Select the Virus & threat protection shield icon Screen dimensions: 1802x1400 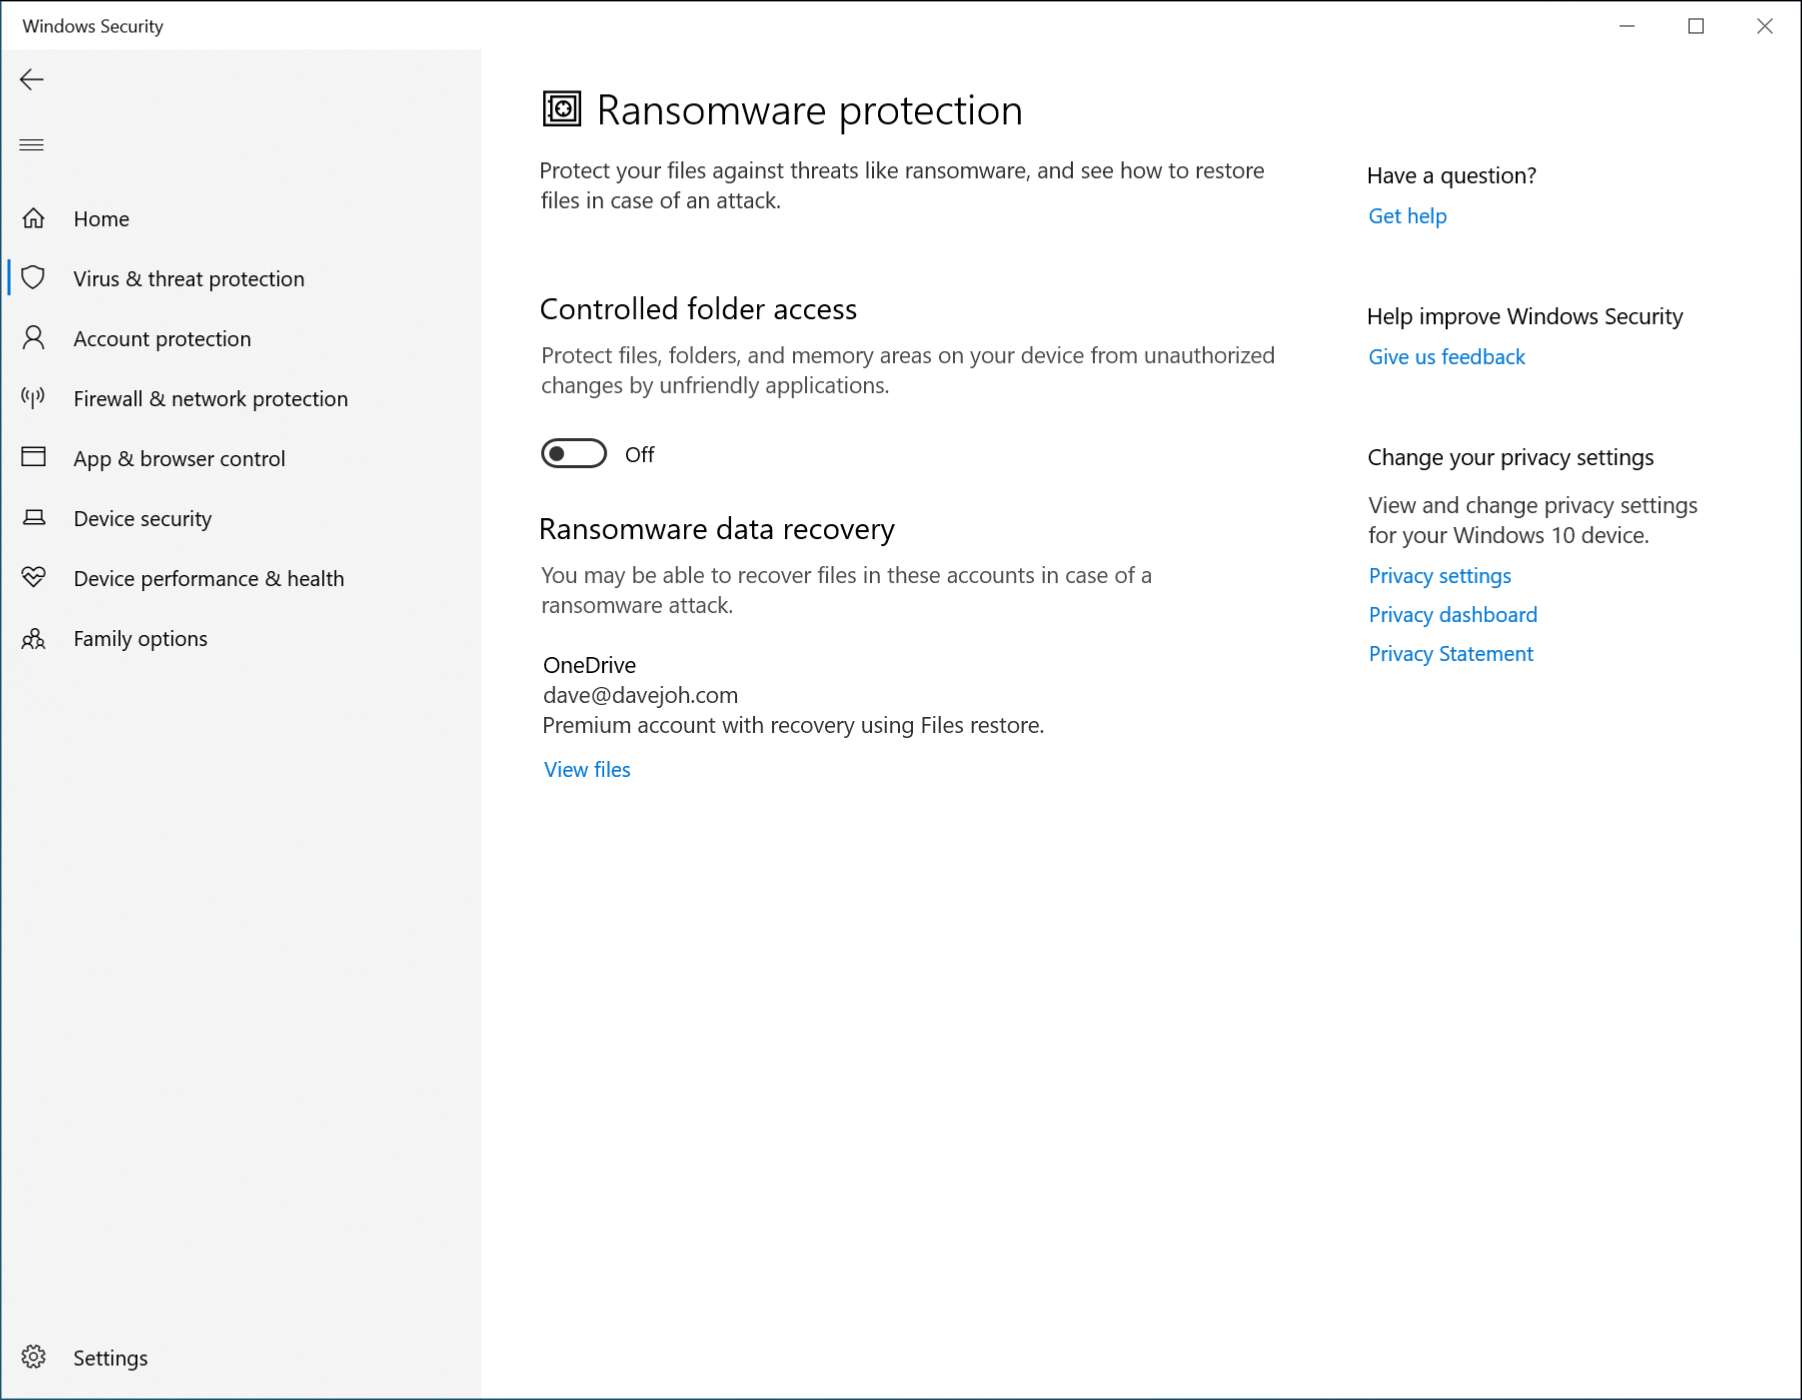34,278
